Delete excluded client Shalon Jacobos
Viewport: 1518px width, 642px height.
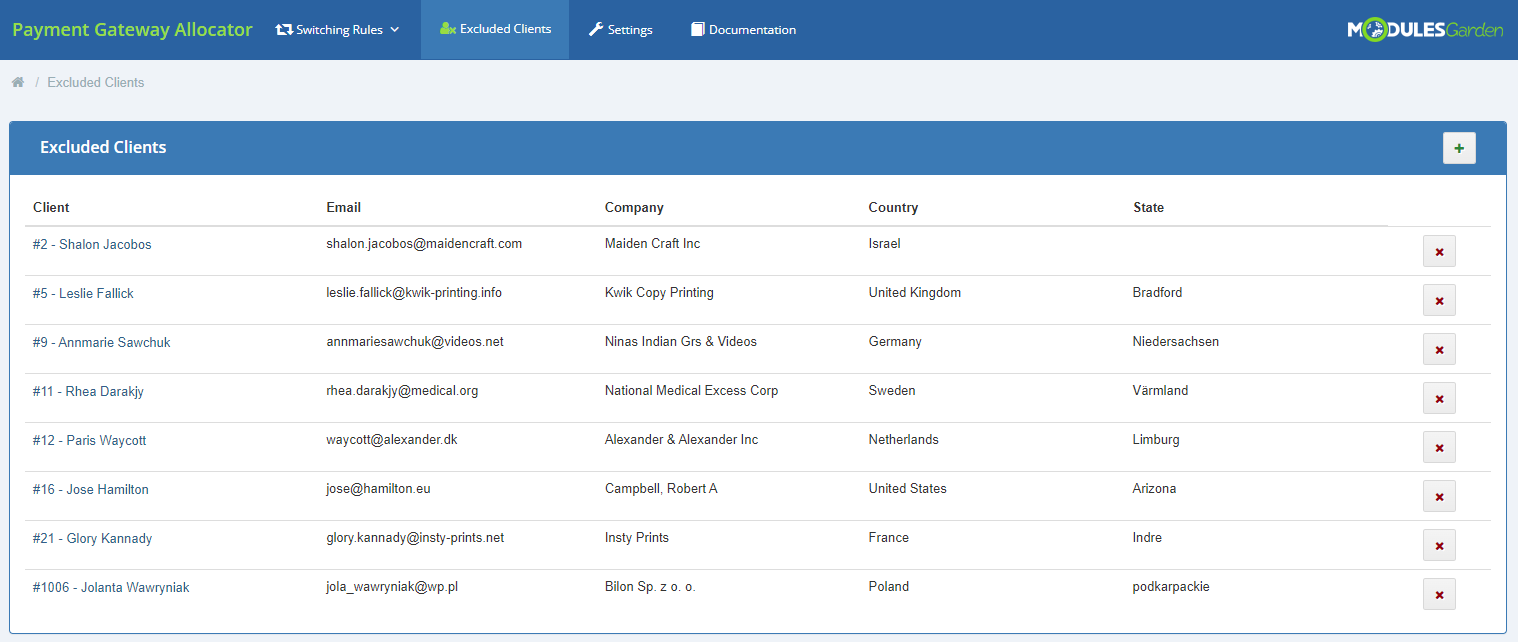point(1439,251)
